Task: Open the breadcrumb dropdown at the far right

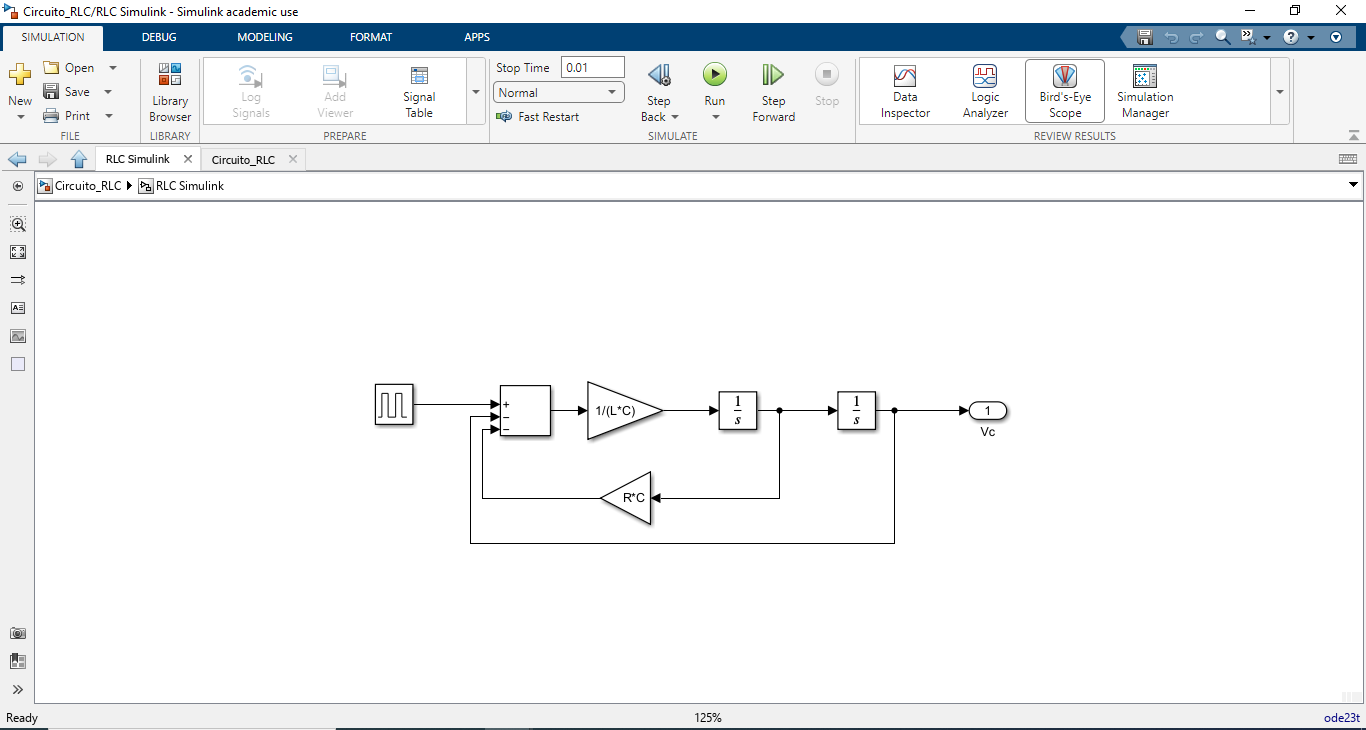Action: pyautogui.click(x=1352, y=185)
